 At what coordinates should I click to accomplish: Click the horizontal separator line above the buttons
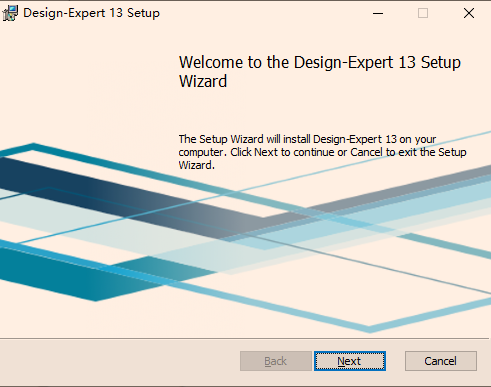(244, 339)
